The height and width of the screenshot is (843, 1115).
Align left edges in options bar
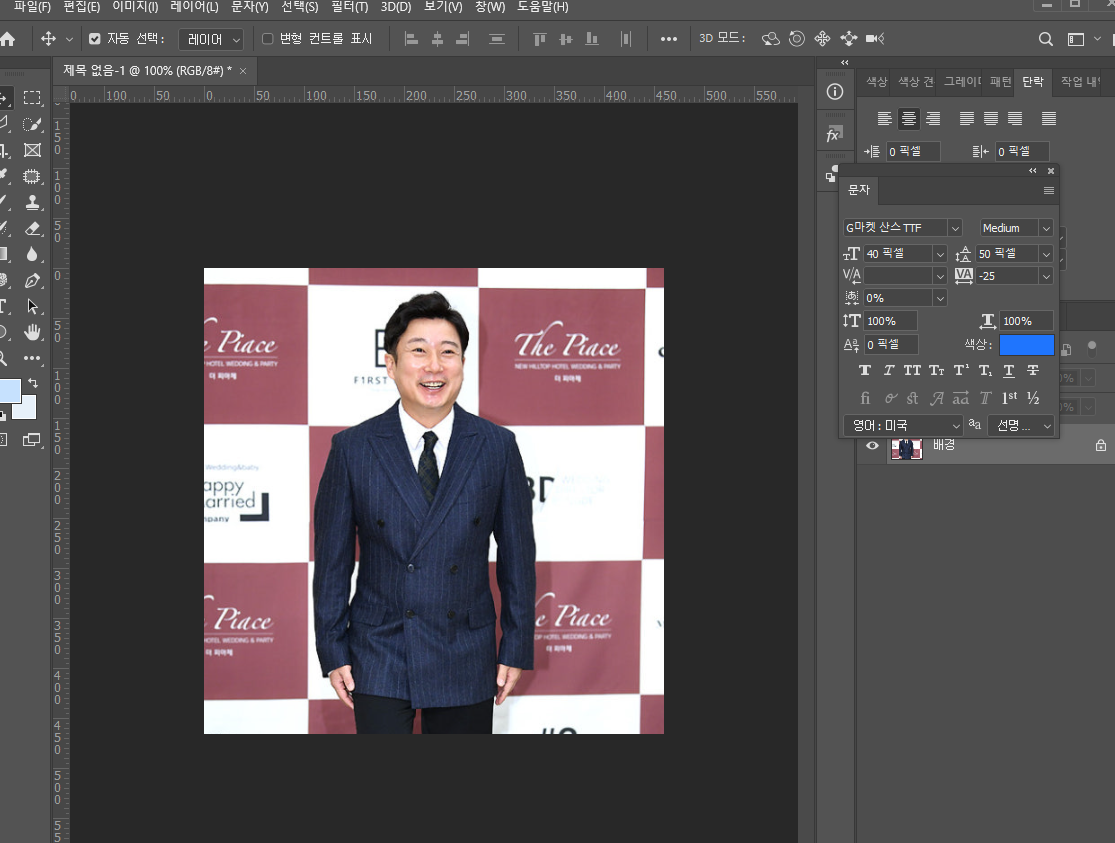point(411,39)
